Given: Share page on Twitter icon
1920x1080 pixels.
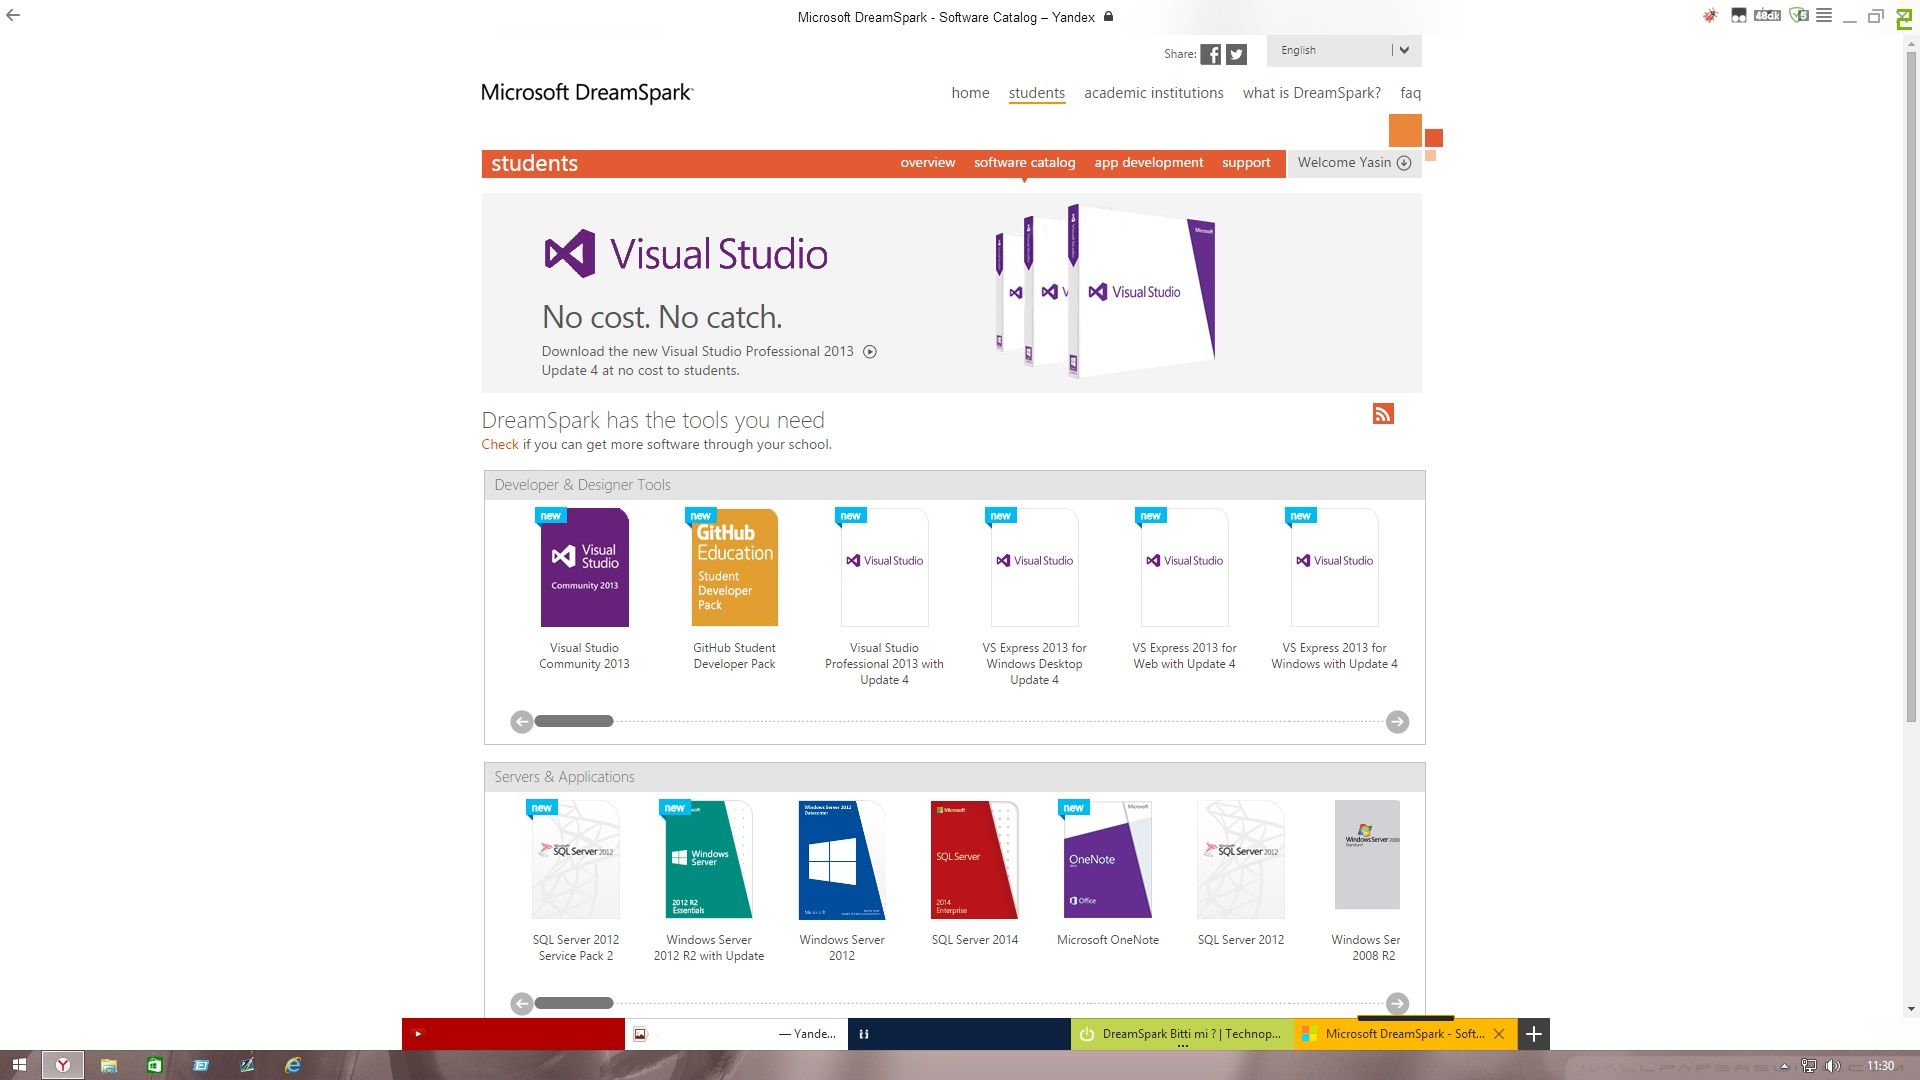Looking at the screenshot, I should pyautogui.click(x=1237, y=55).
